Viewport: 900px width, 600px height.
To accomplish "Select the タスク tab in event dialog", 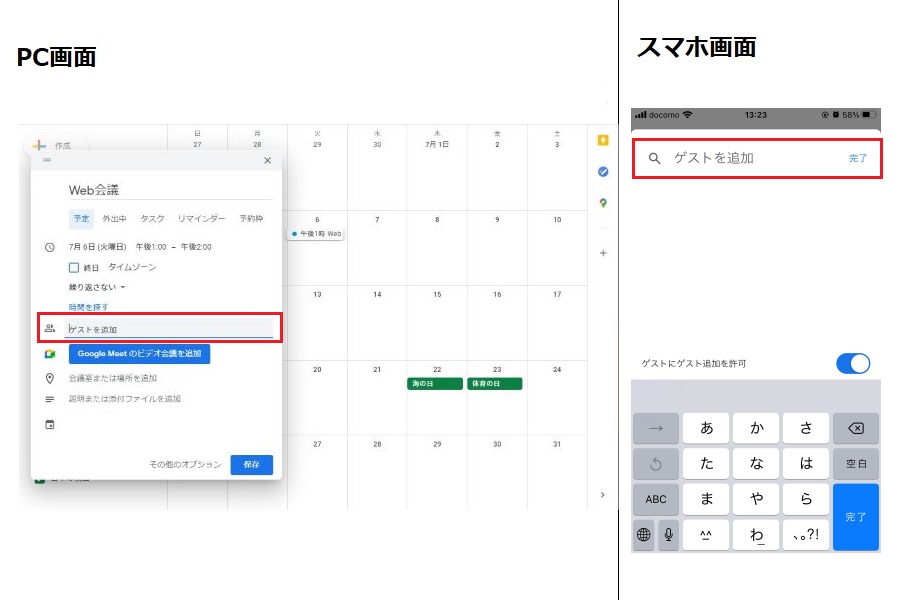I will [152, 218].
